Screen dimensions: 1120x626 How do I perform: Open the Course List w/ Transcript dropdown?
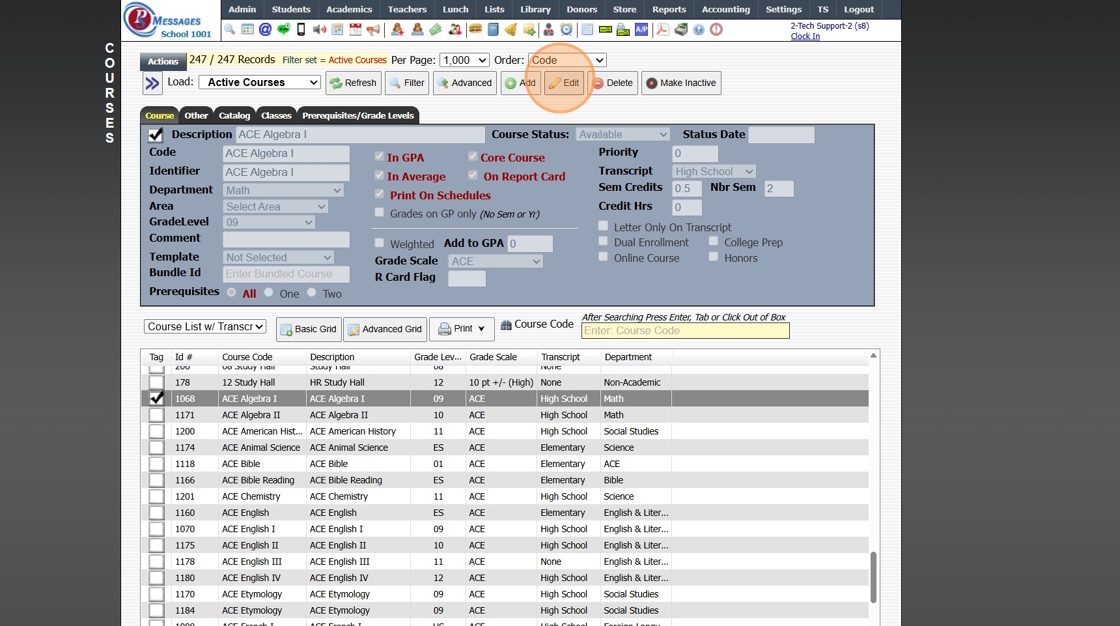[205, 327]
